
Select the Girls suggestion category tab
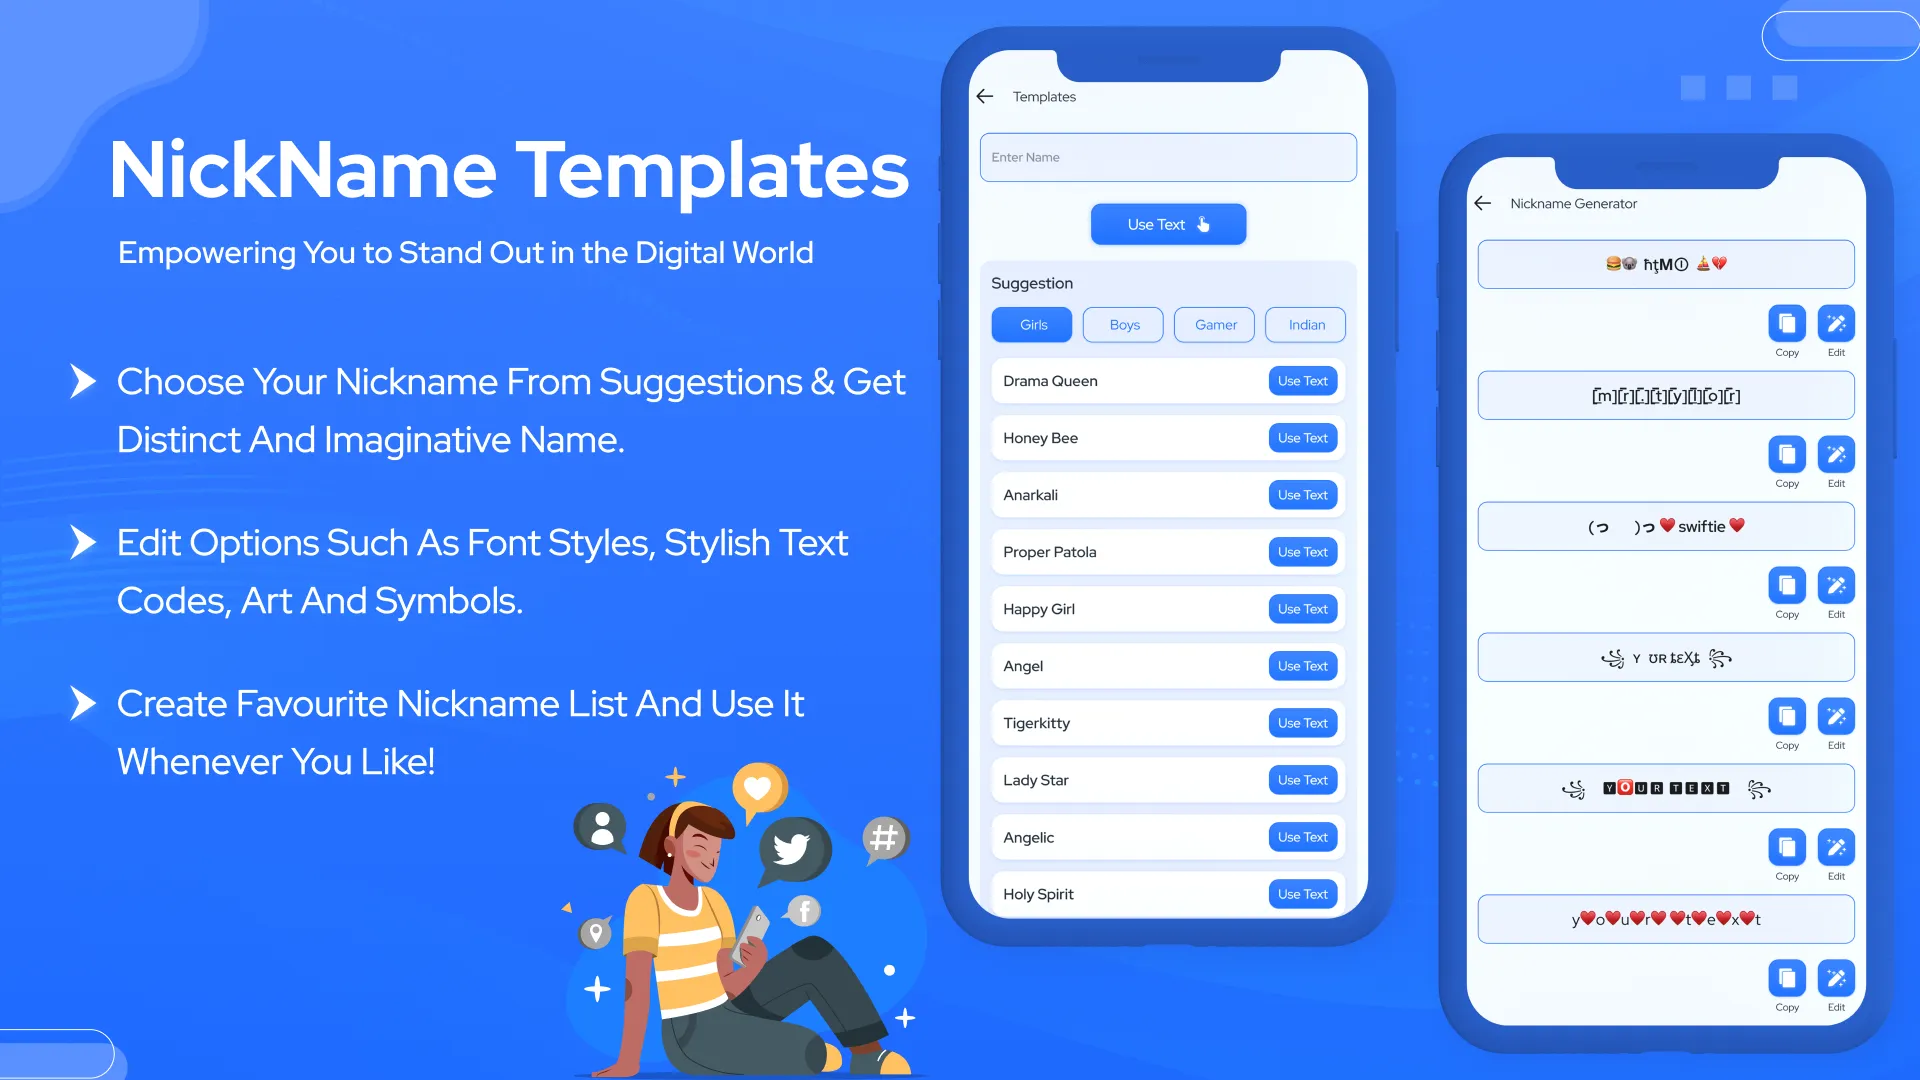pos(1034,324)
